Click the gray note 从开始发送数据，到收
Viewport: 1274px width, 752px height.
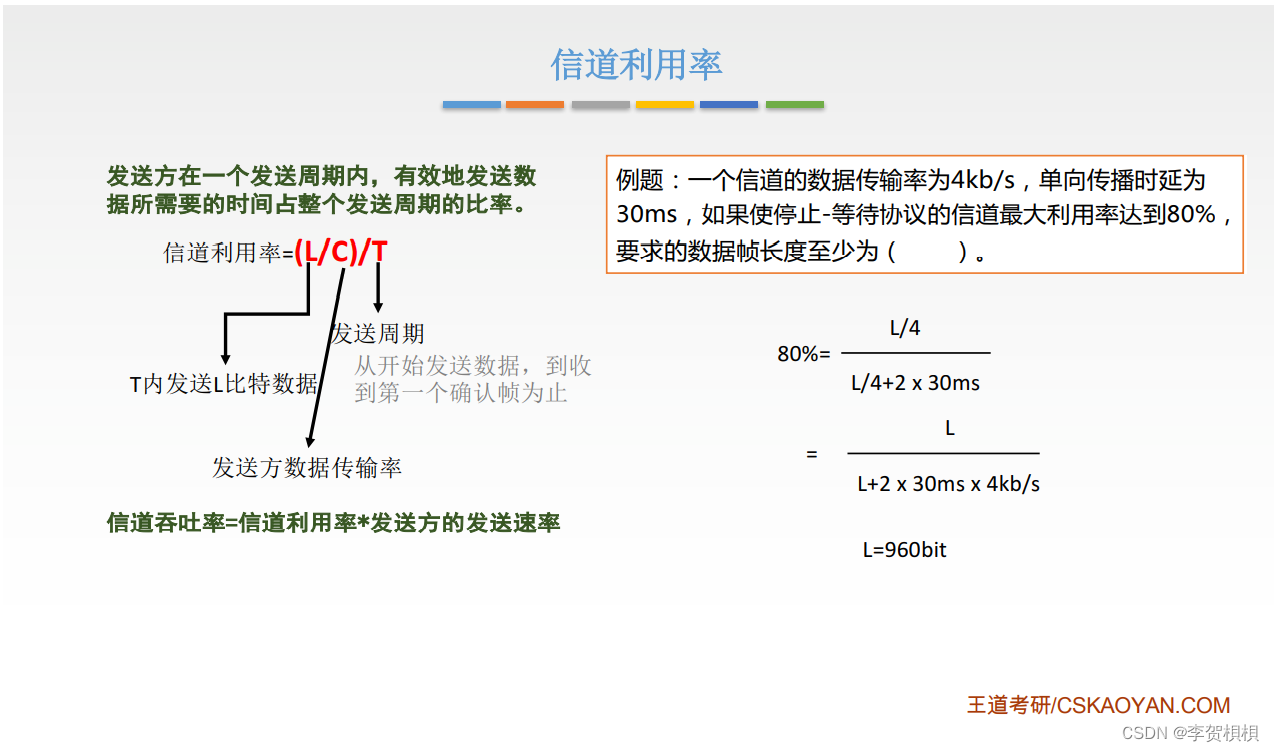[x=473, y=366]
